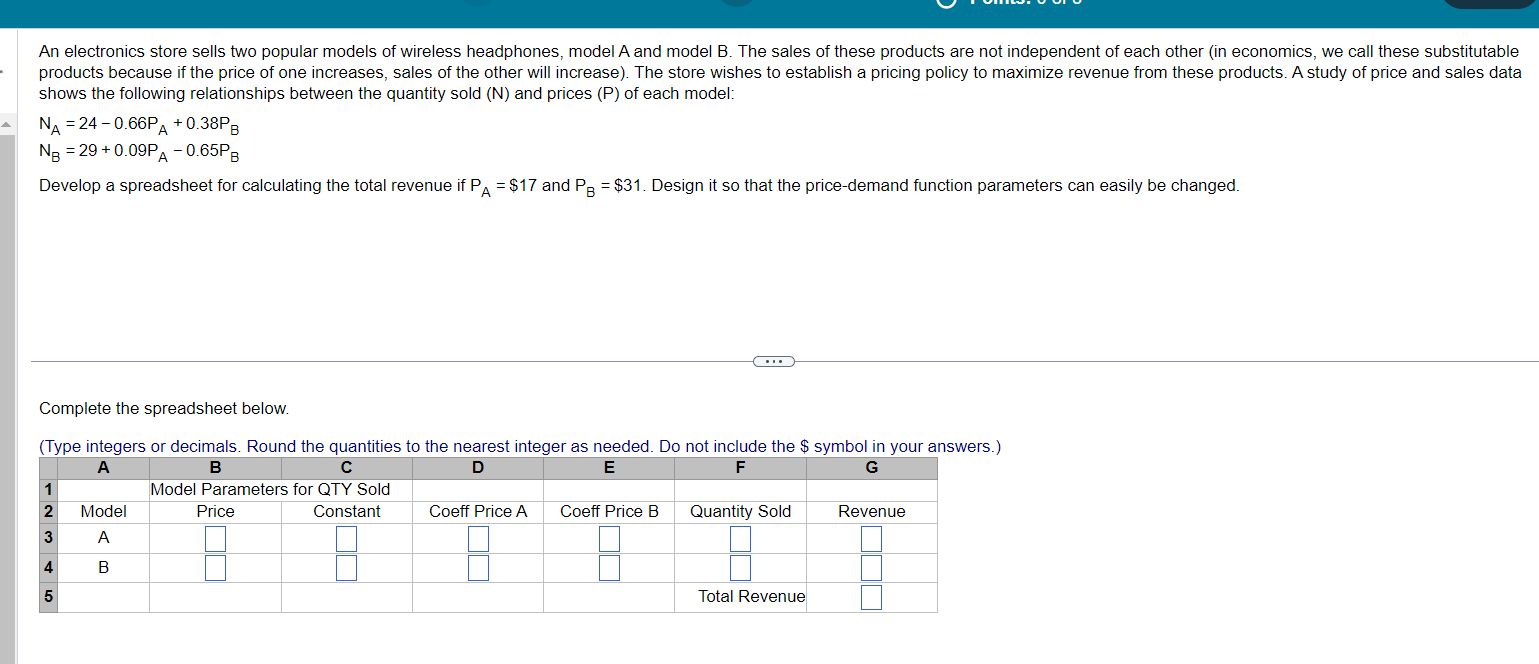The image size is (1539, 664).
Task: Click the Model Parameters for QTY Sold header cell
Action: pos(271,489)
